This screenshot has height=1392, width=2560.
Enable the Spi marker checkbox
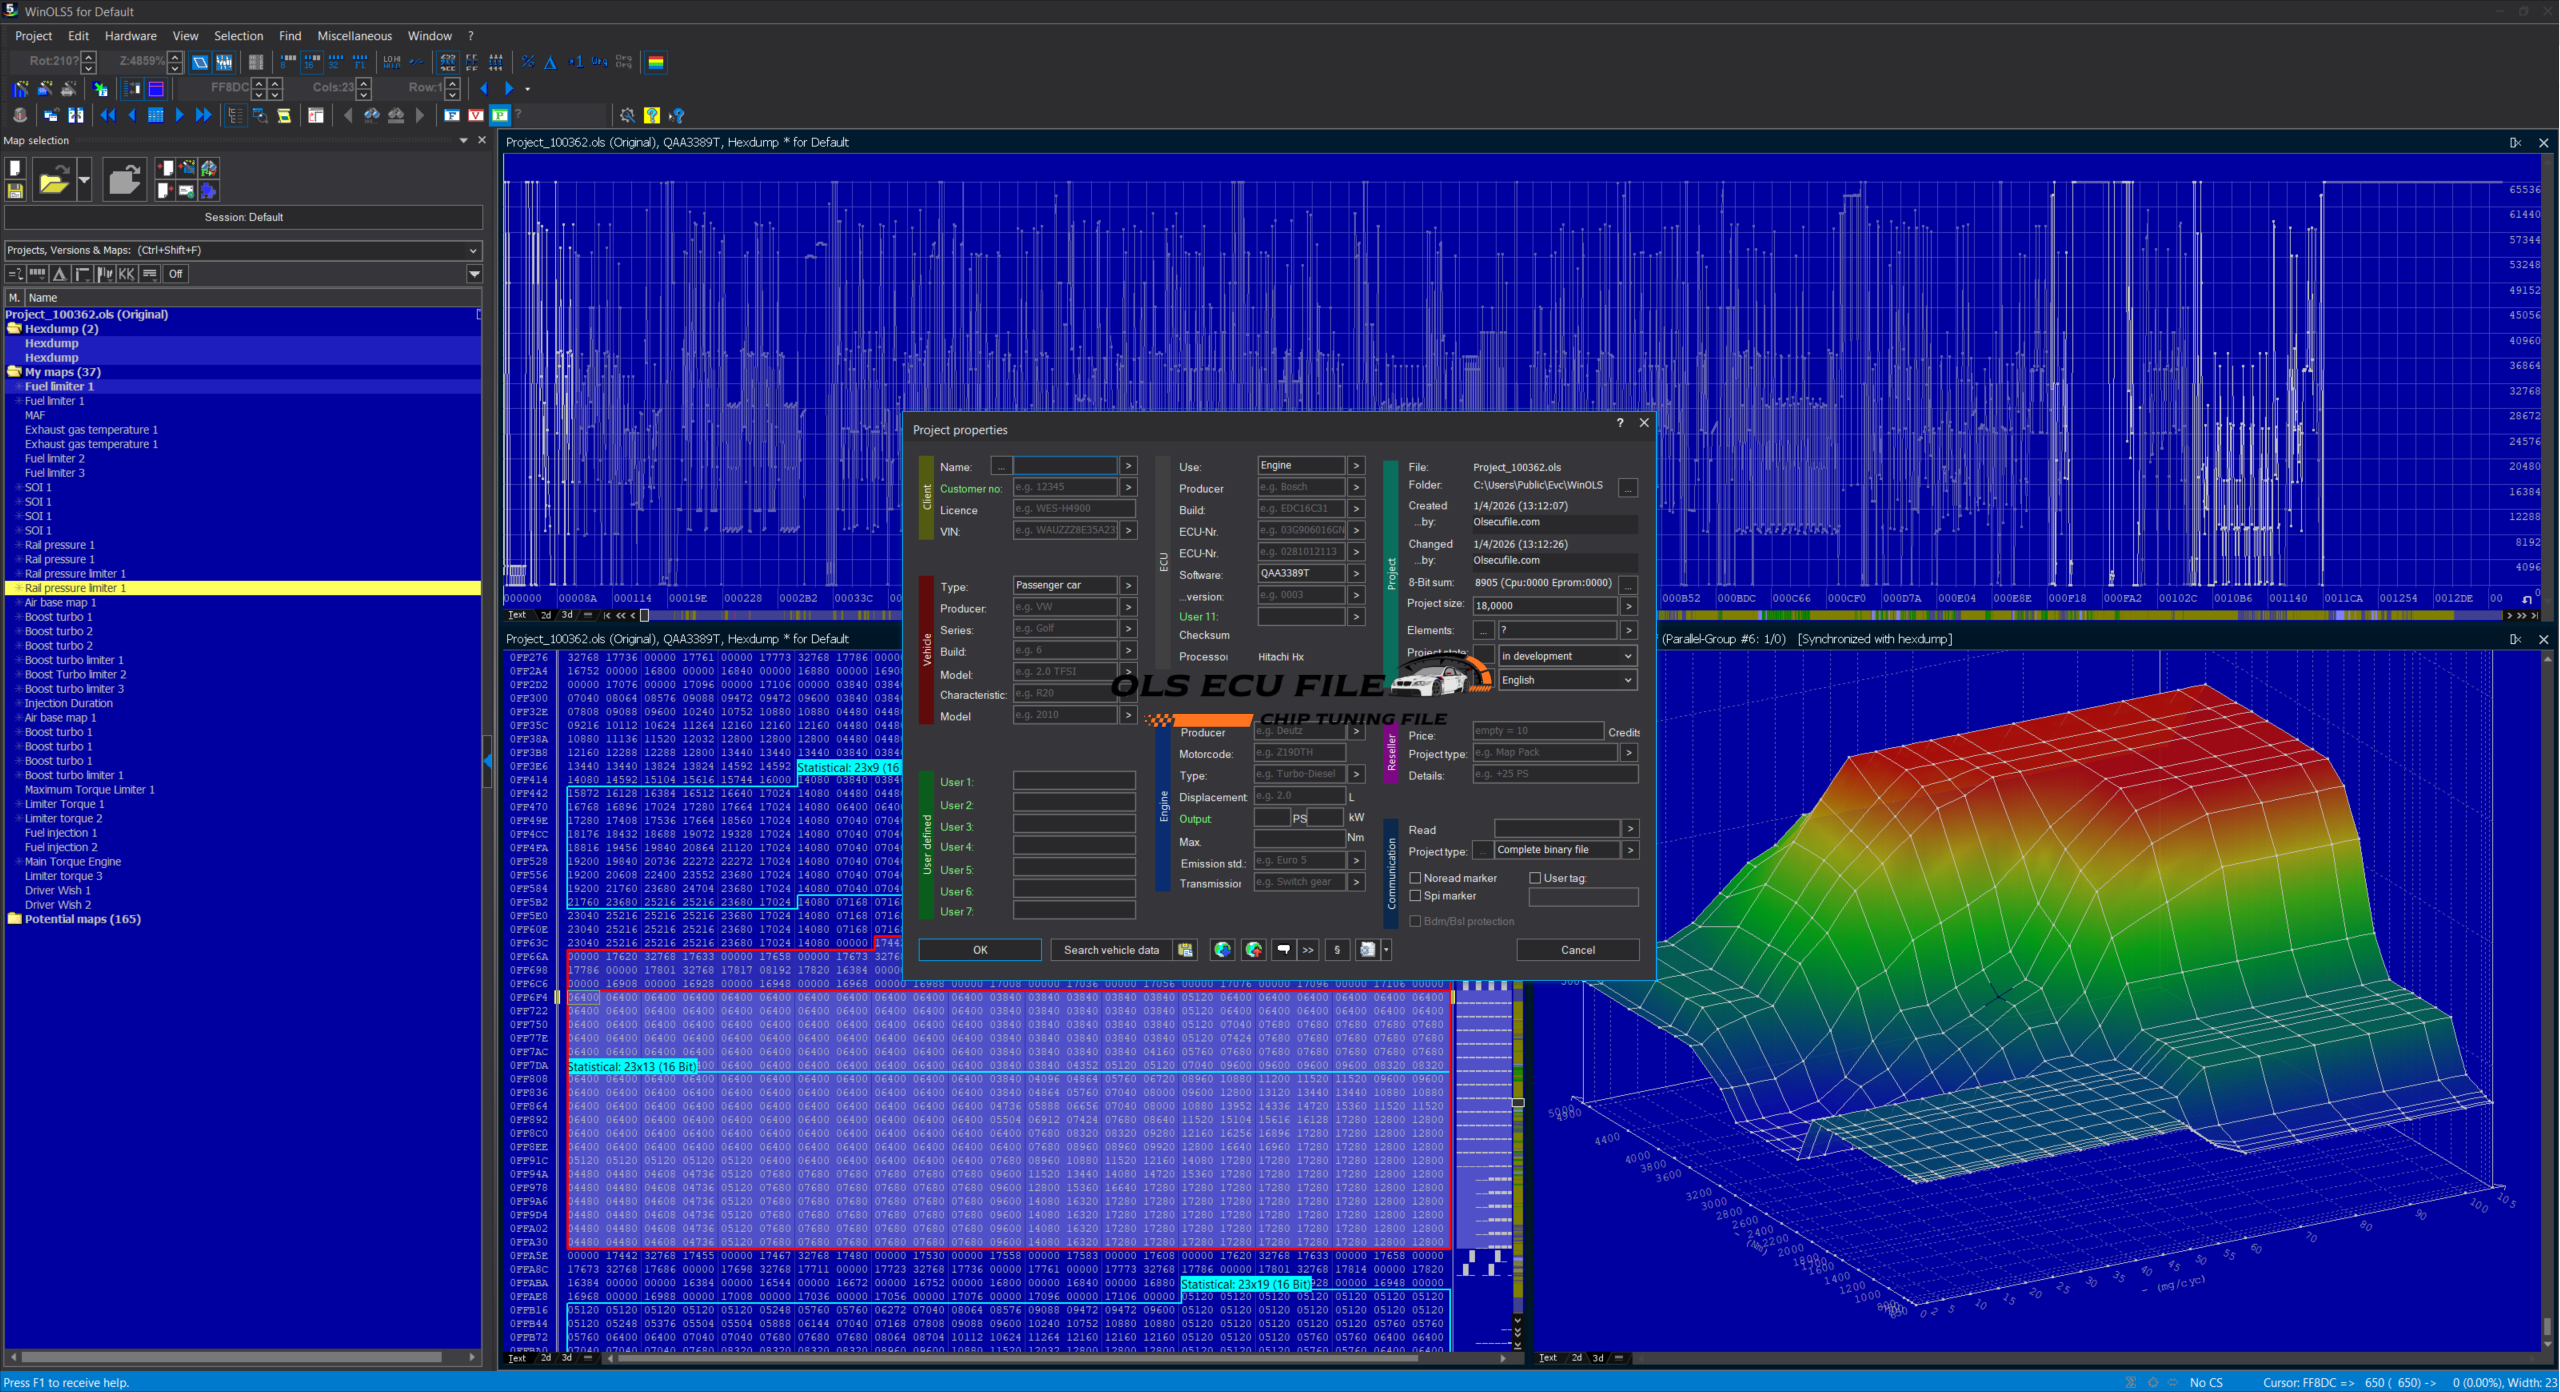tap(1415, 896)
